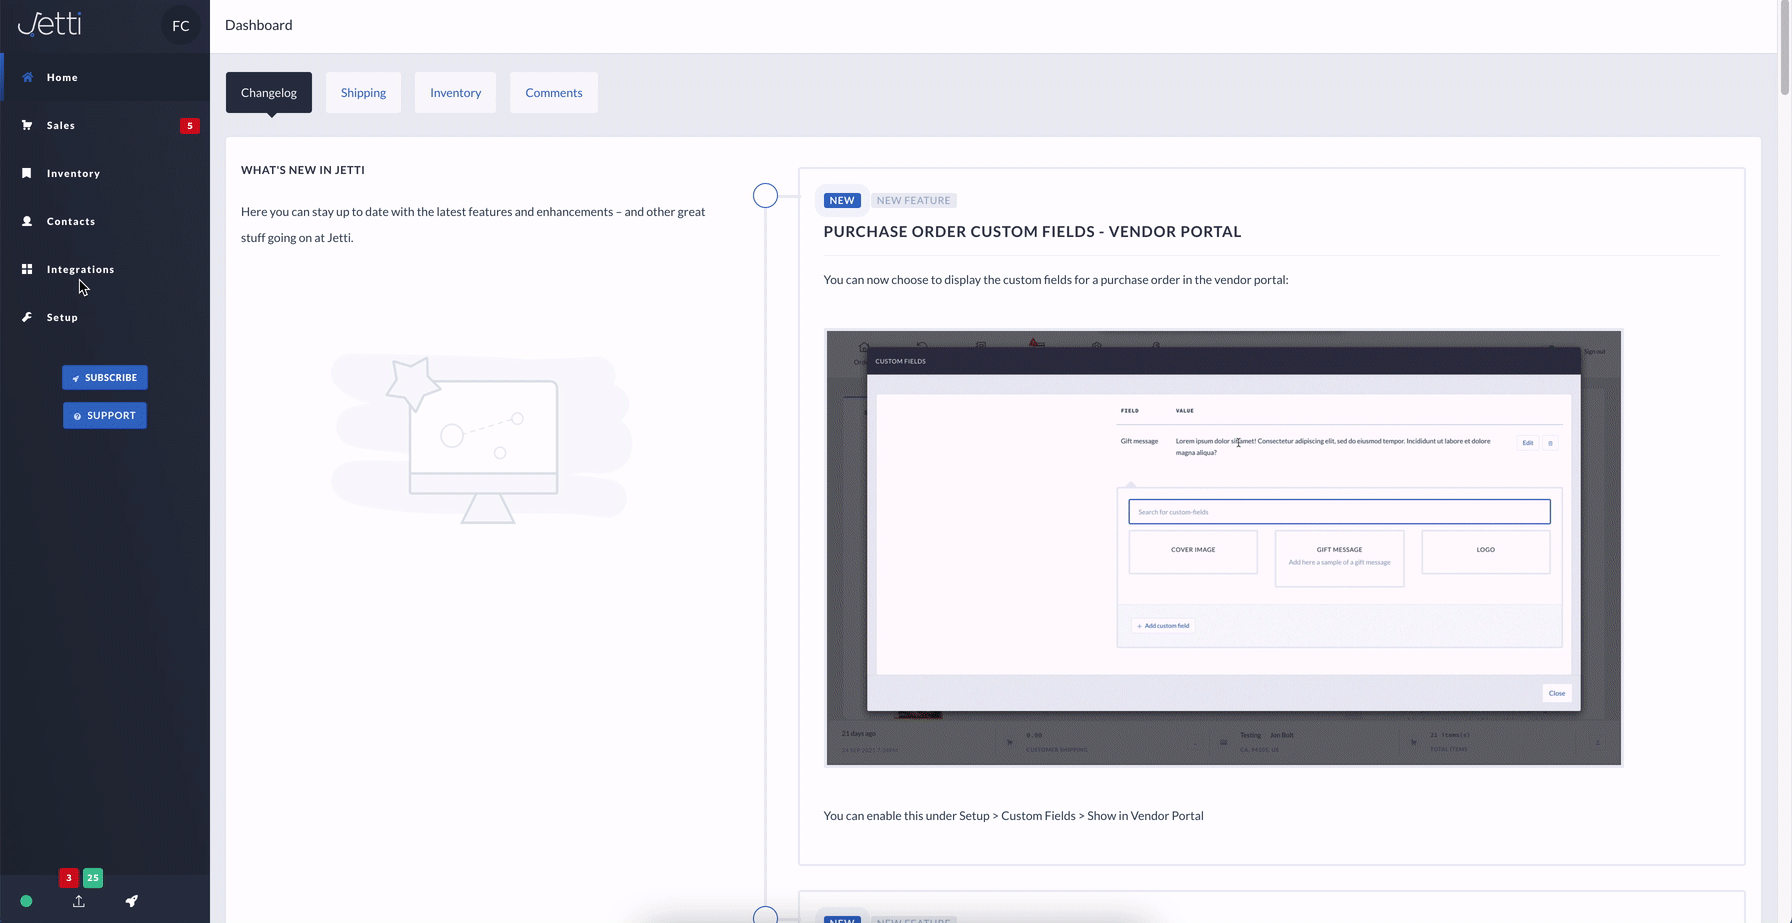
Task: Click the Integrations grid icon
Action: (27, 269)
